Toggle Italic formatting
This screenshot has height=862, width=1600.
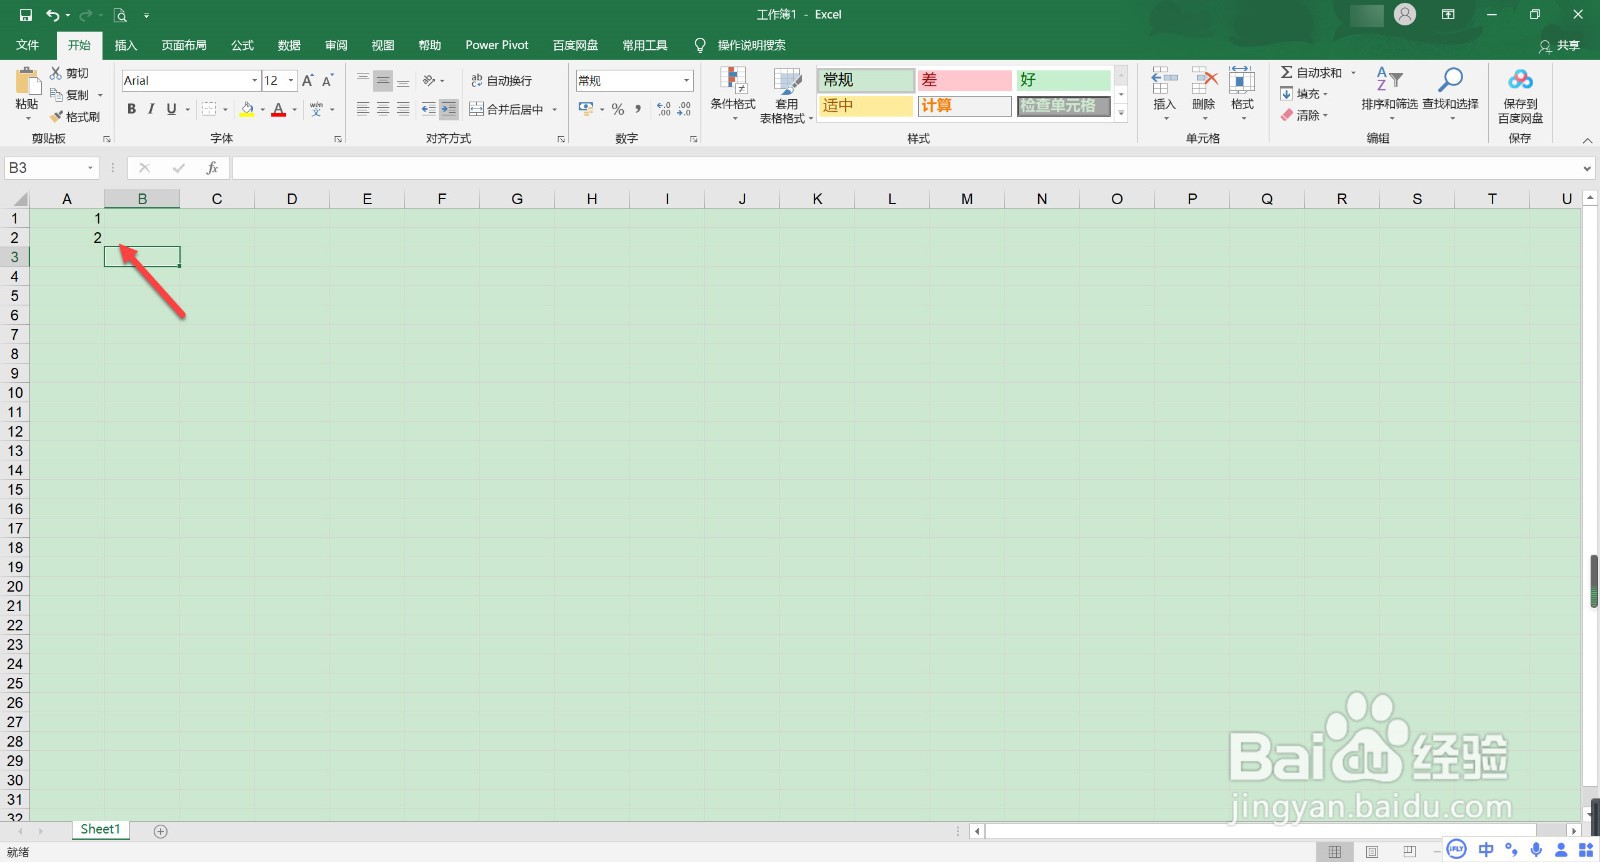151,109
